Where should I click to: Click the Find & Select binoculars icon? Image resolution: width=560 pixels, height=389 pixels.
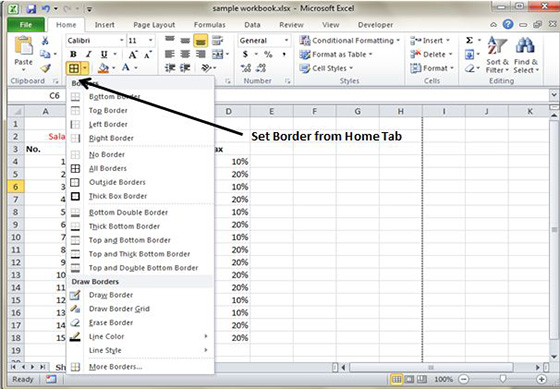point(525,55)
